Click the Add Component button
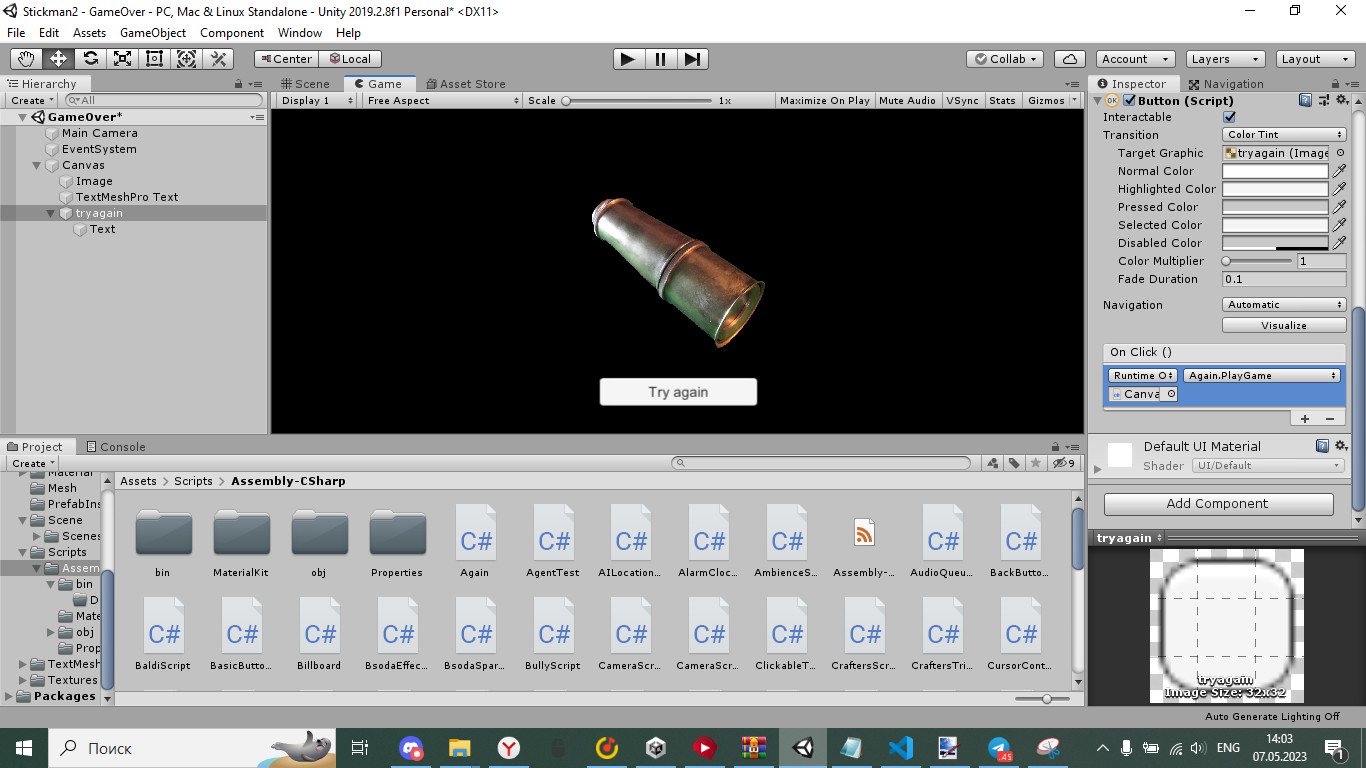 1217,503
